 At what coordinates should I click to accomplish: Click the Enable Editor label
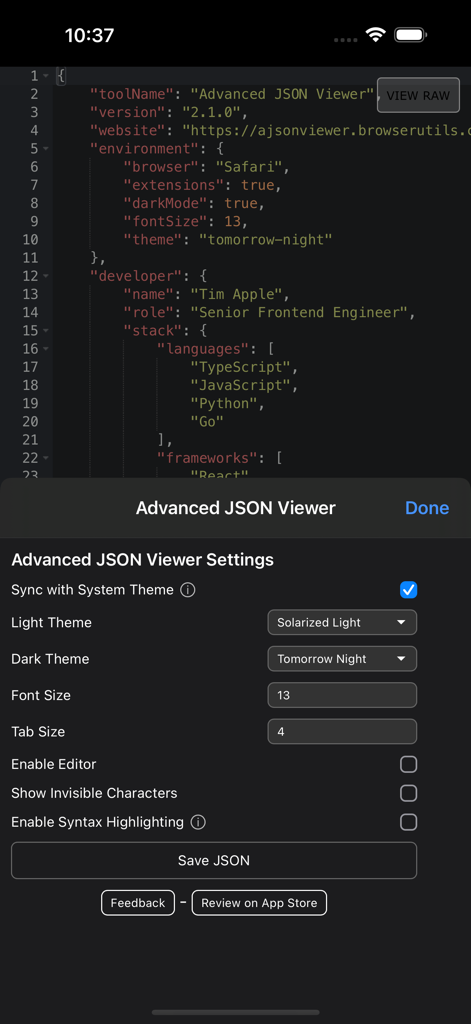(54, 764)
